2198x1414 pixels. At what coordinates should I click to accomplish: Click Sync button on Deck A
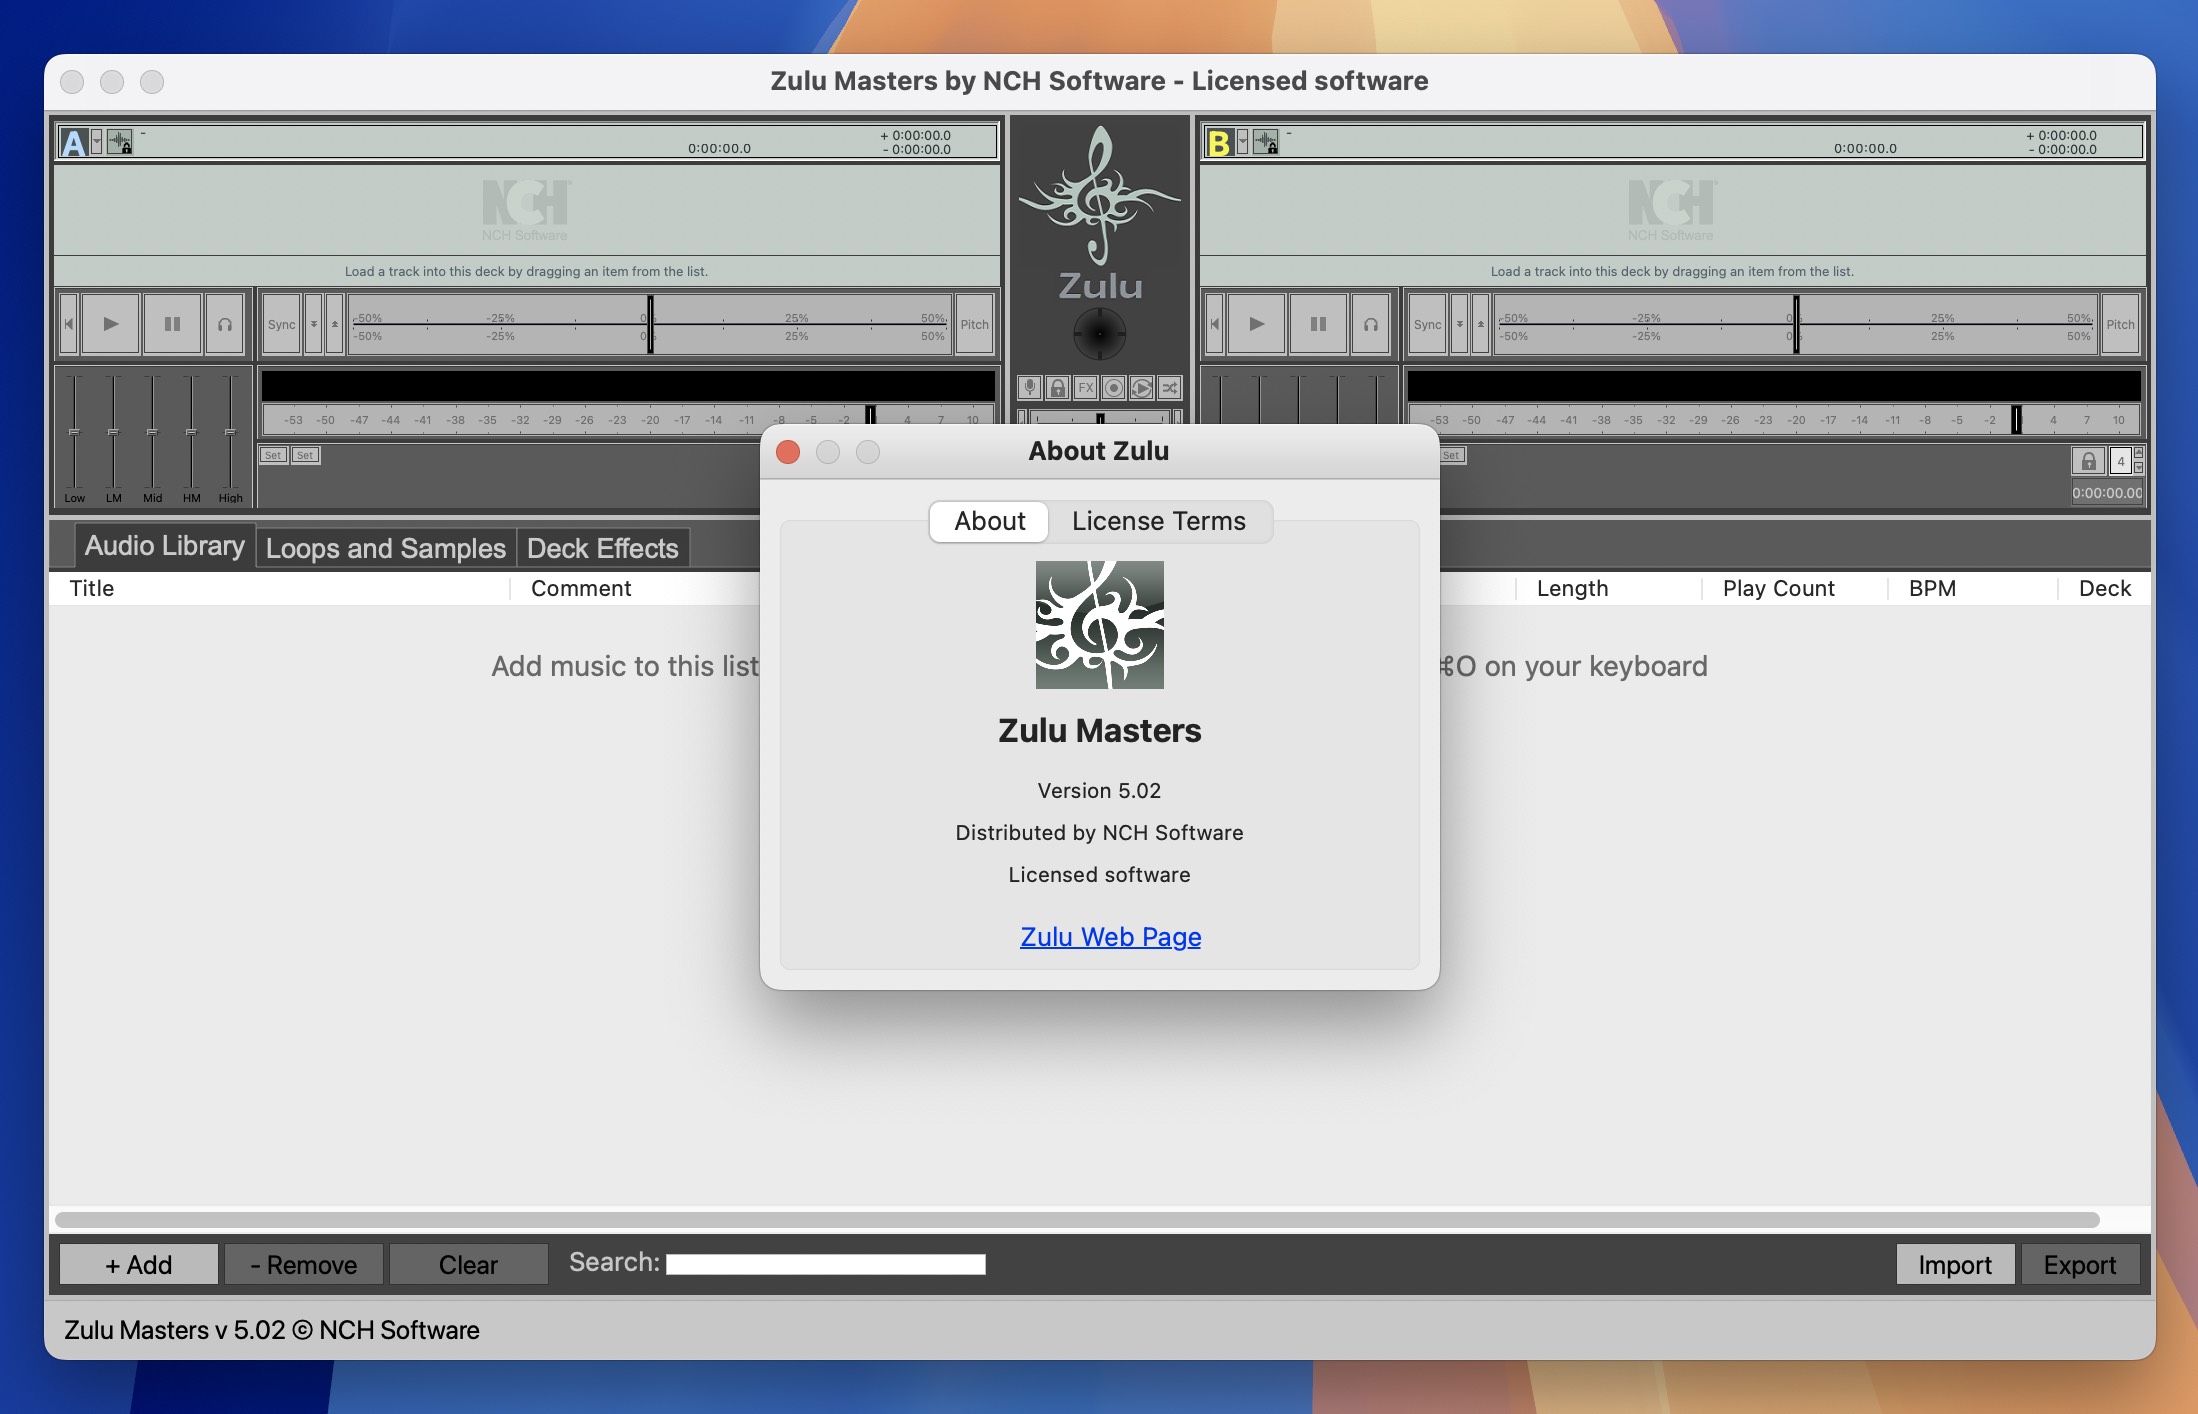[281, 324]
